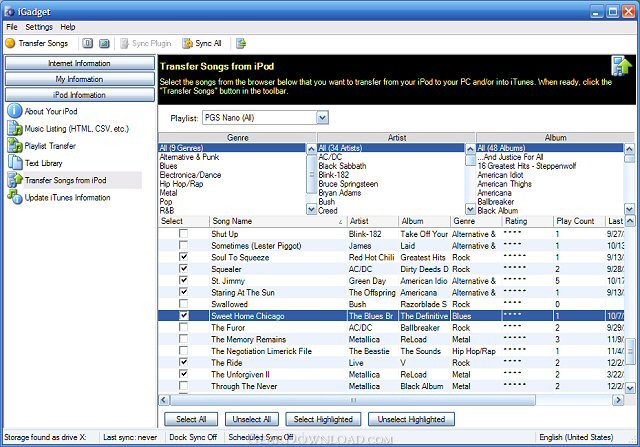The width and height of the screenshot is (640, 447).
Task: Click the Text Library sidebar icon
Action: tap(15, 162)
